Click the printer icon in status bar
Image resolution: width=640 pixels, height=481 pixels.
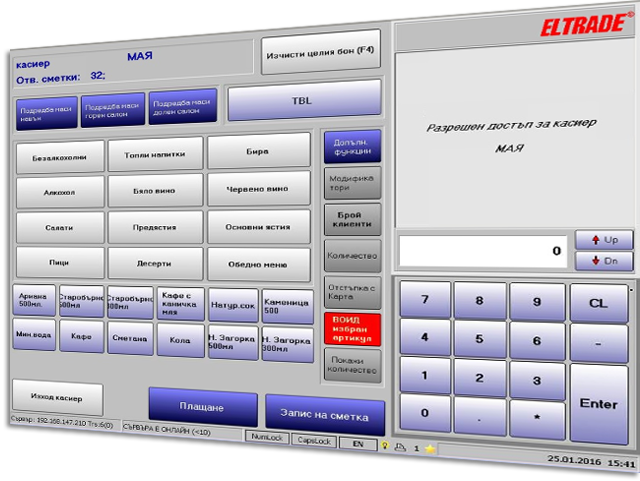tap(400, 447)
